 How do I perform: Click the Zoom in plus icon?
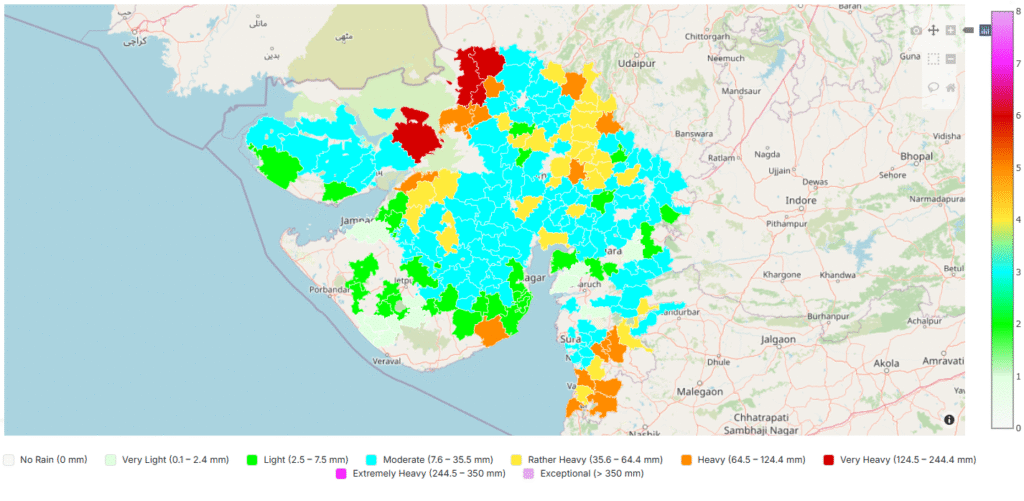tap(950, 31)
